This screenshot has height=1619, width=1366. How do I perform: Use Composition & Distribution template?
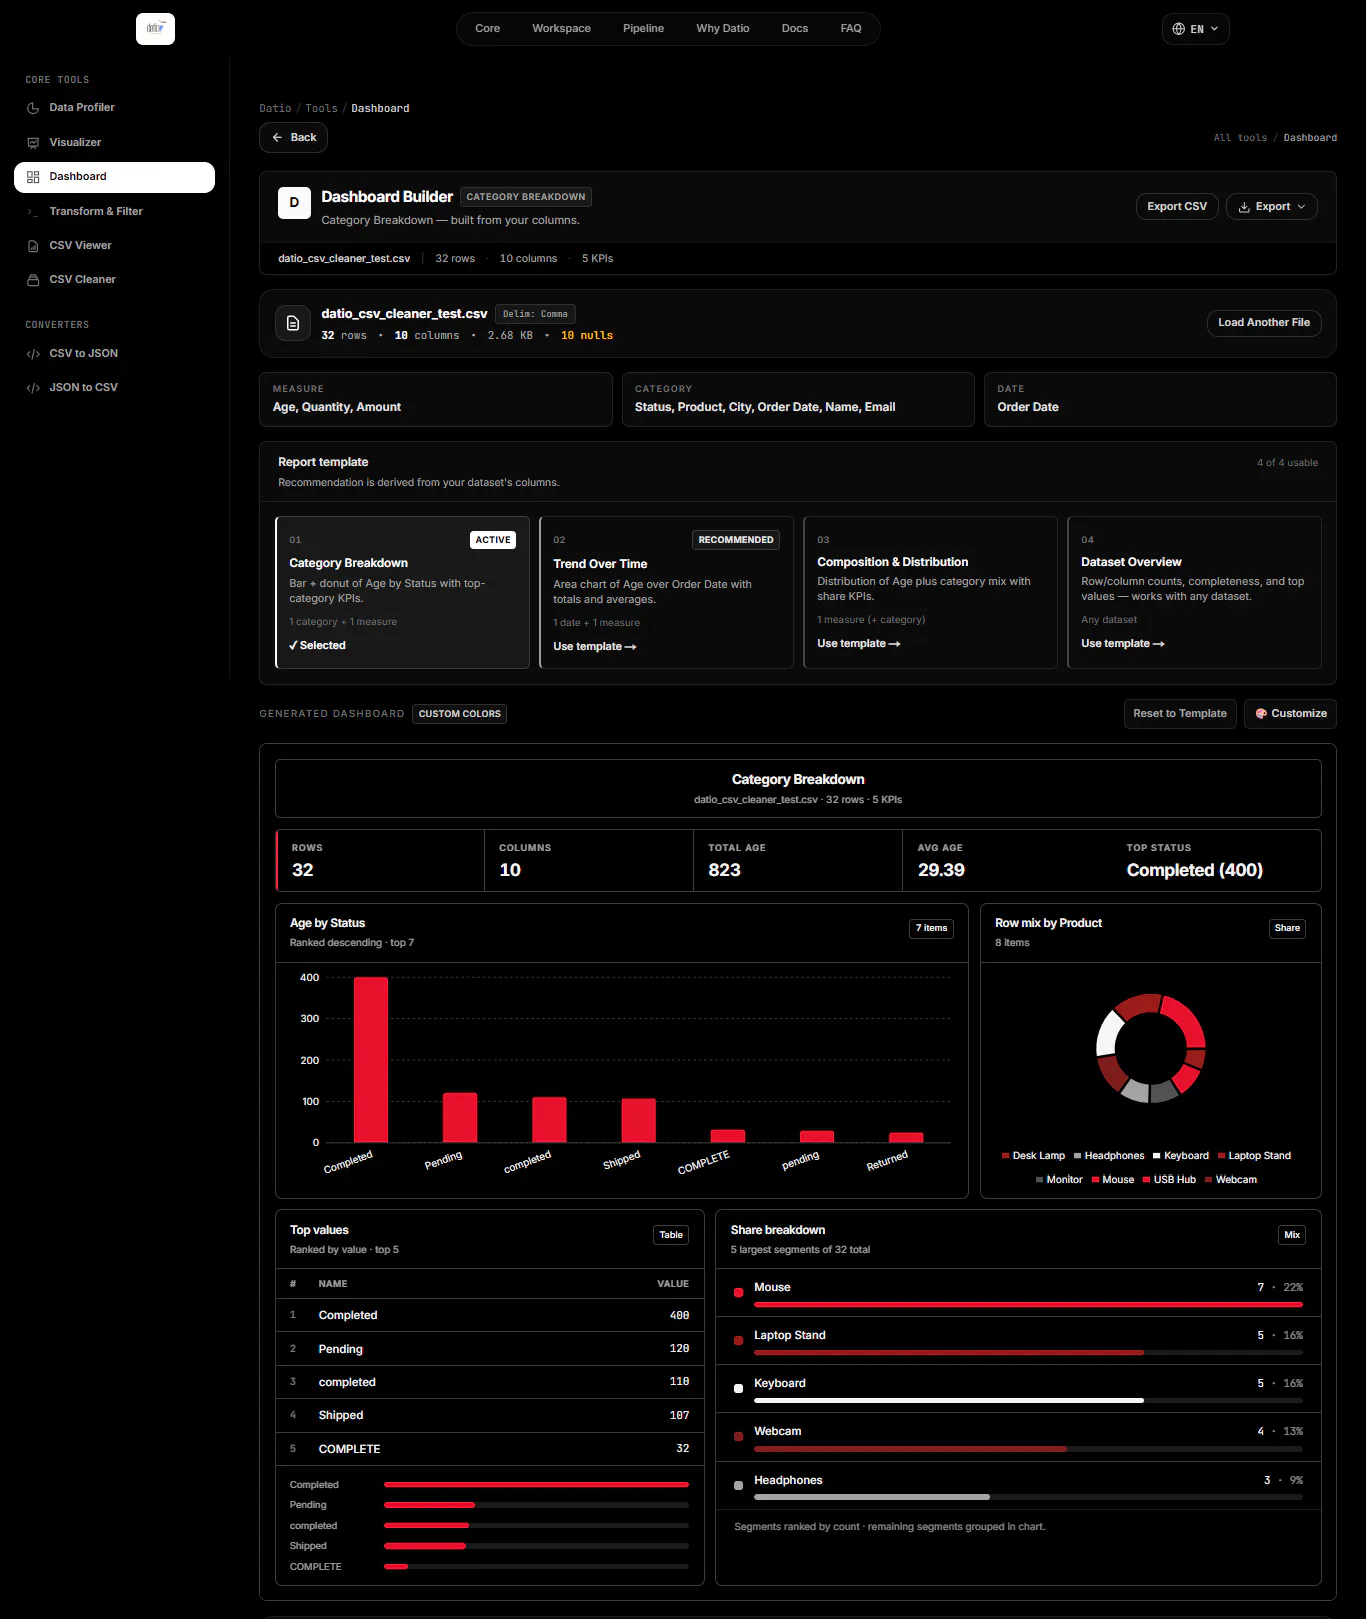[858, 644]
